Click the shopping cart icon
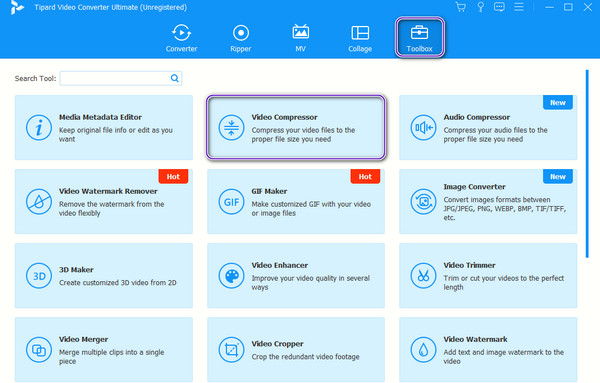Viewport: 600px width, 383px height. [461, 7]
